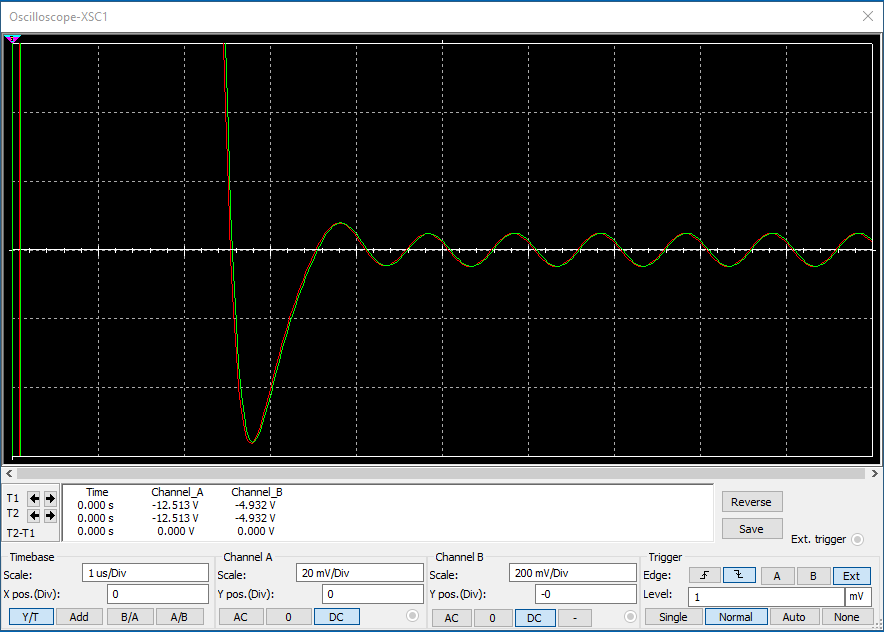This screenshot has width=884, height=632.
Task: Set trigger mode to Auto
Action: tap(793, 616)
